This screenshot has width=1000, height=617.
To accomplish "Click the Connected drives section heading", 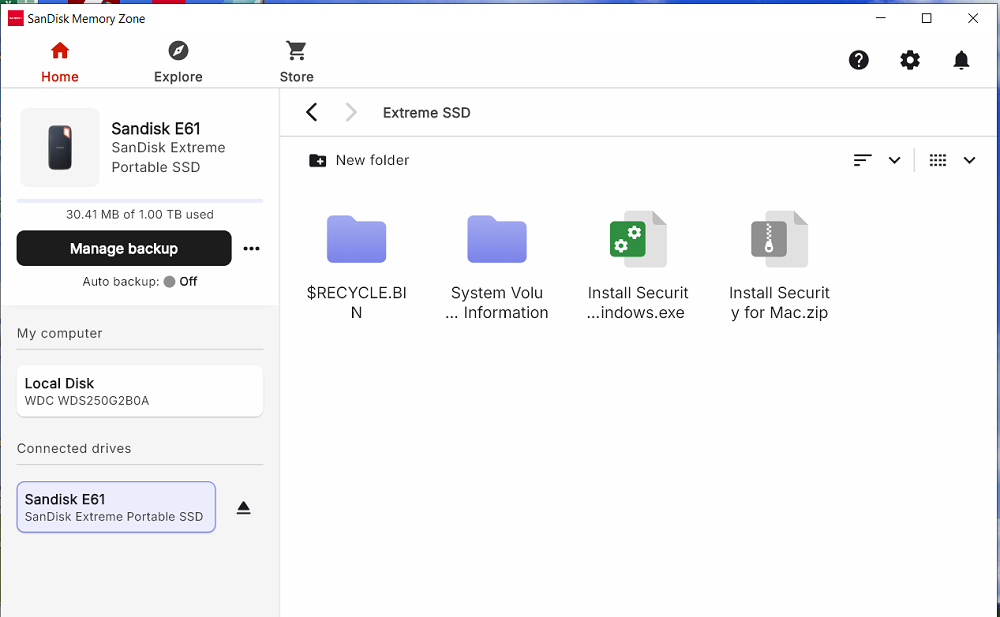I will [74, 449].
